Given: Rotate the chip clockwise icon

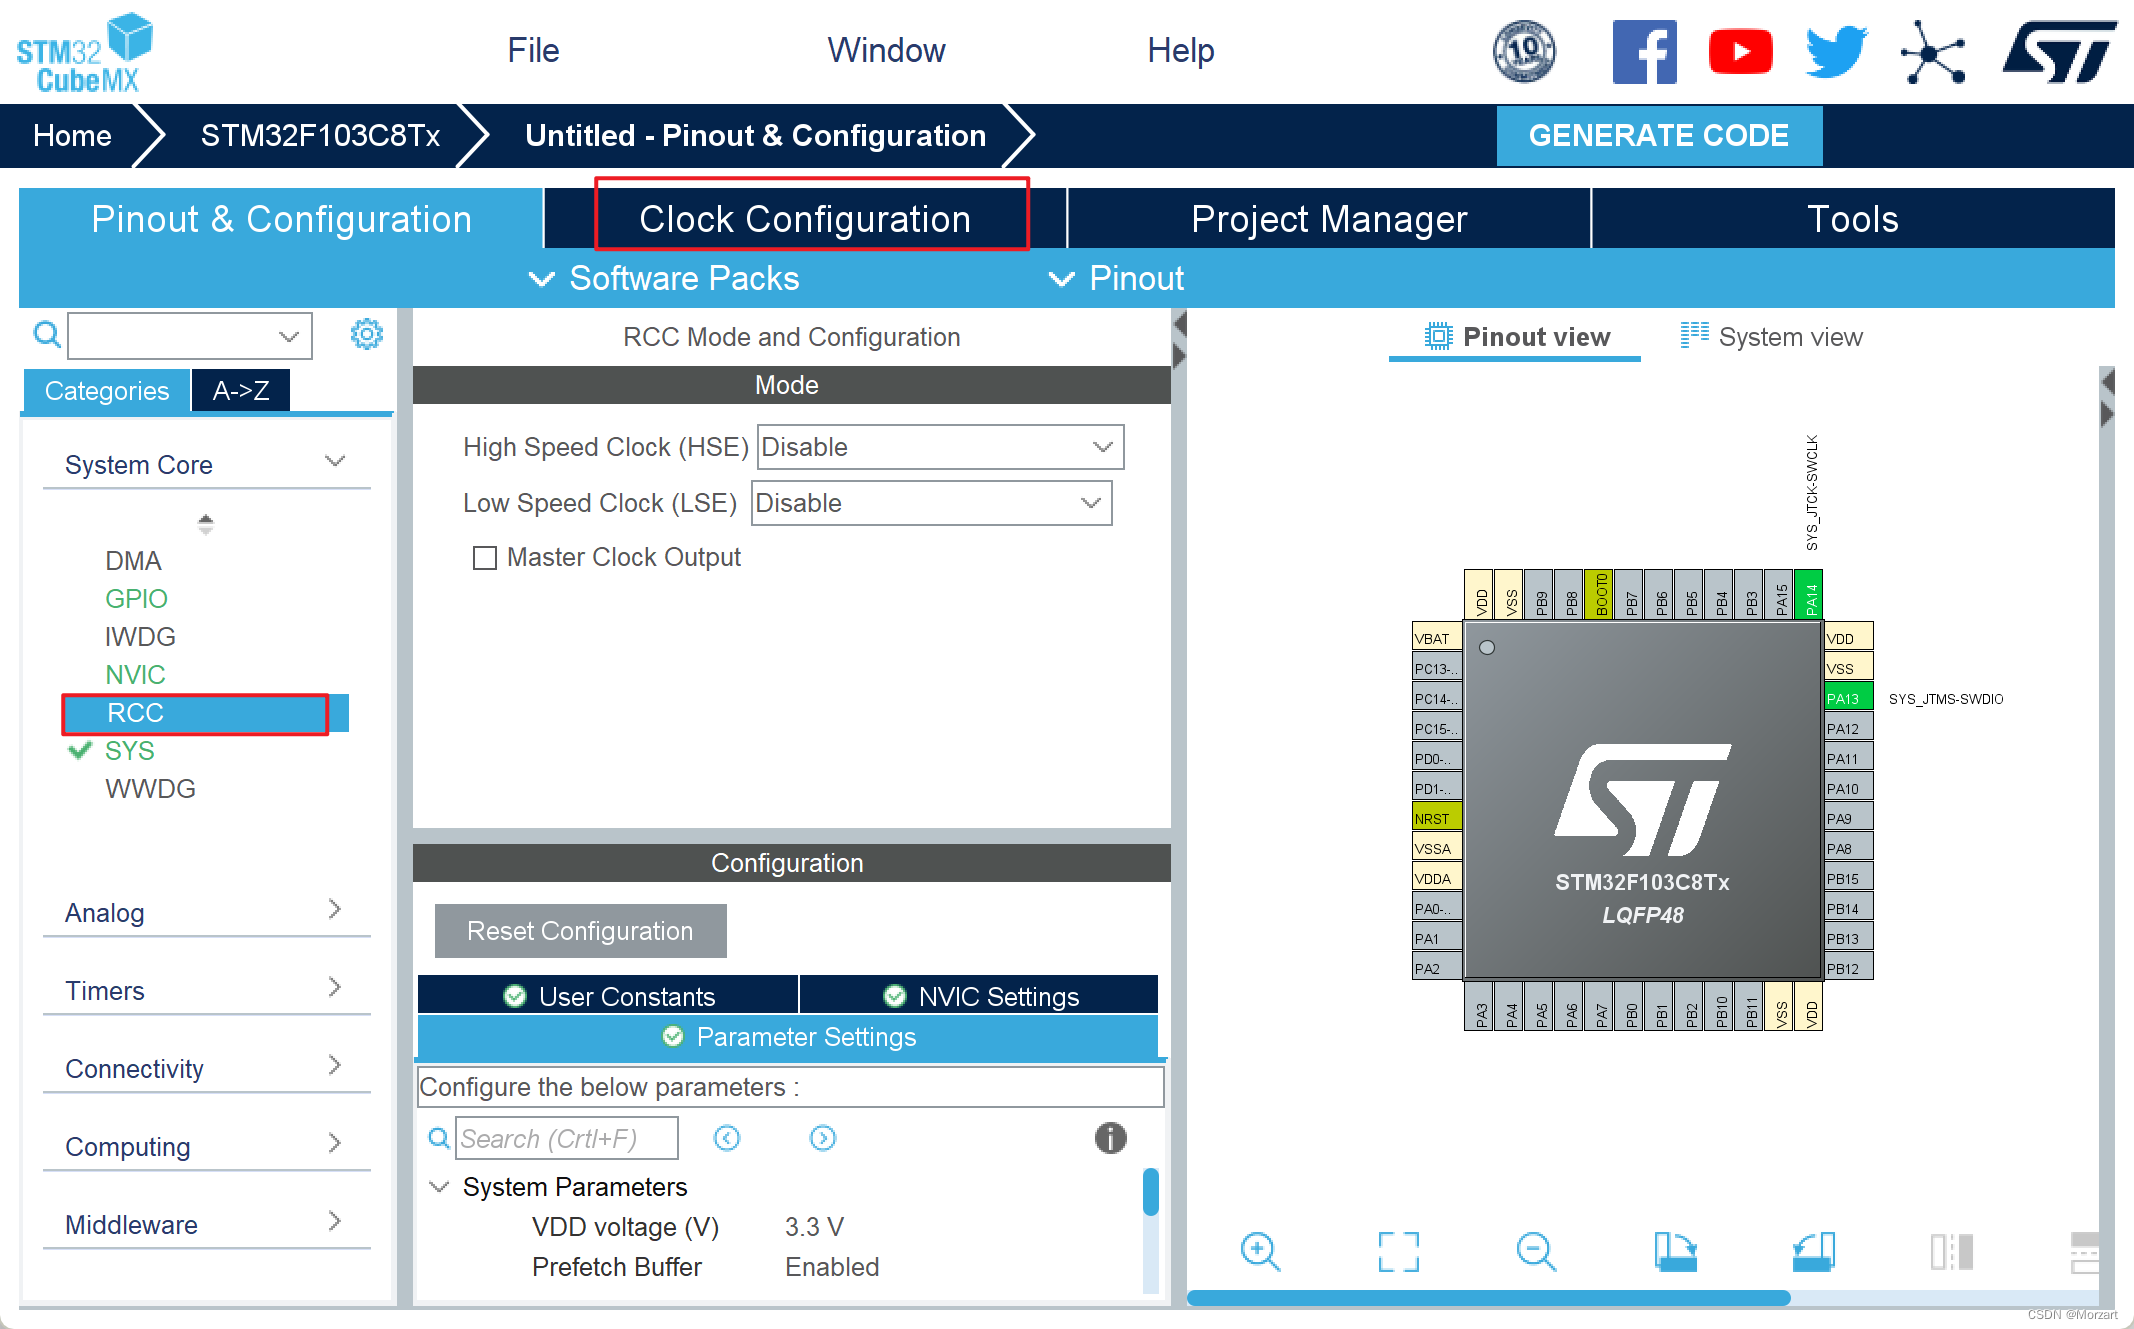Looking at the screenshot, I should [x=1675, y=1251].
